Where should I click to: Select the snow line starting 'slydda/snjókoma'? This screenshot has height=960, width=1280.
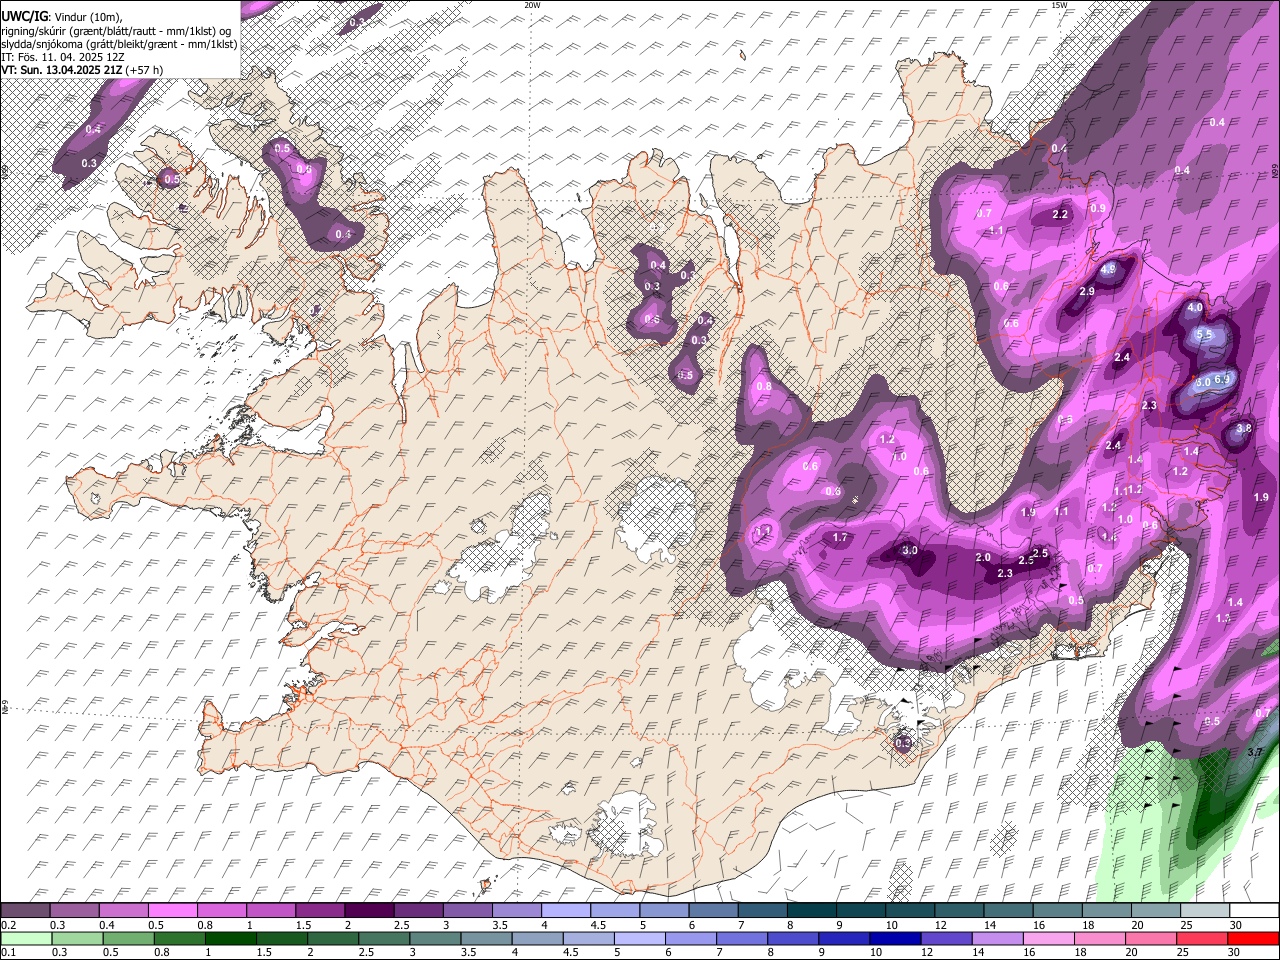click(119, 44)
